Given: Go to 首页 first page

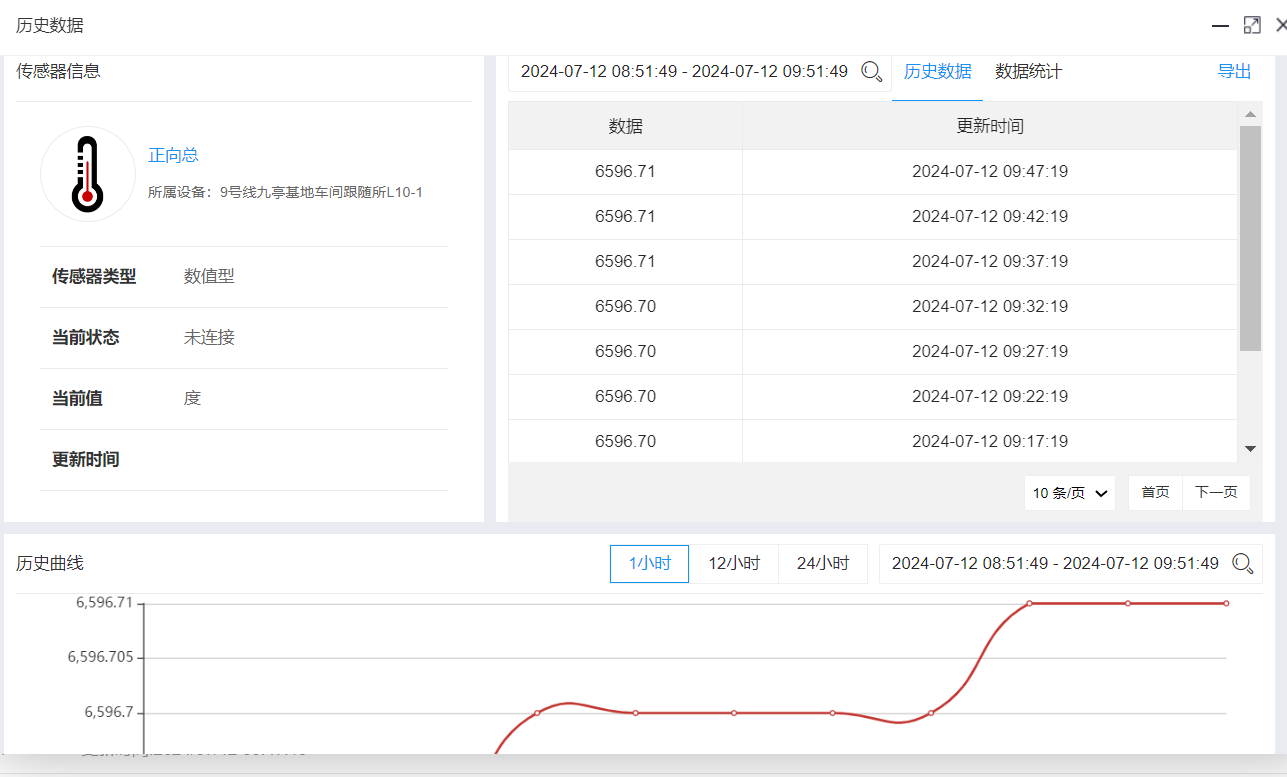Looking at the screenshot, I should click(1155, 493).
